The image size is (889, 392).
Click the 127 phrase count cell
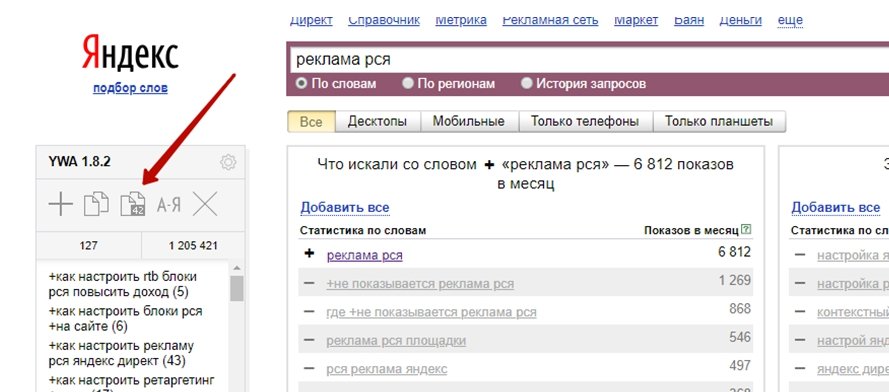pyautogui.click(x=88, y=246)
